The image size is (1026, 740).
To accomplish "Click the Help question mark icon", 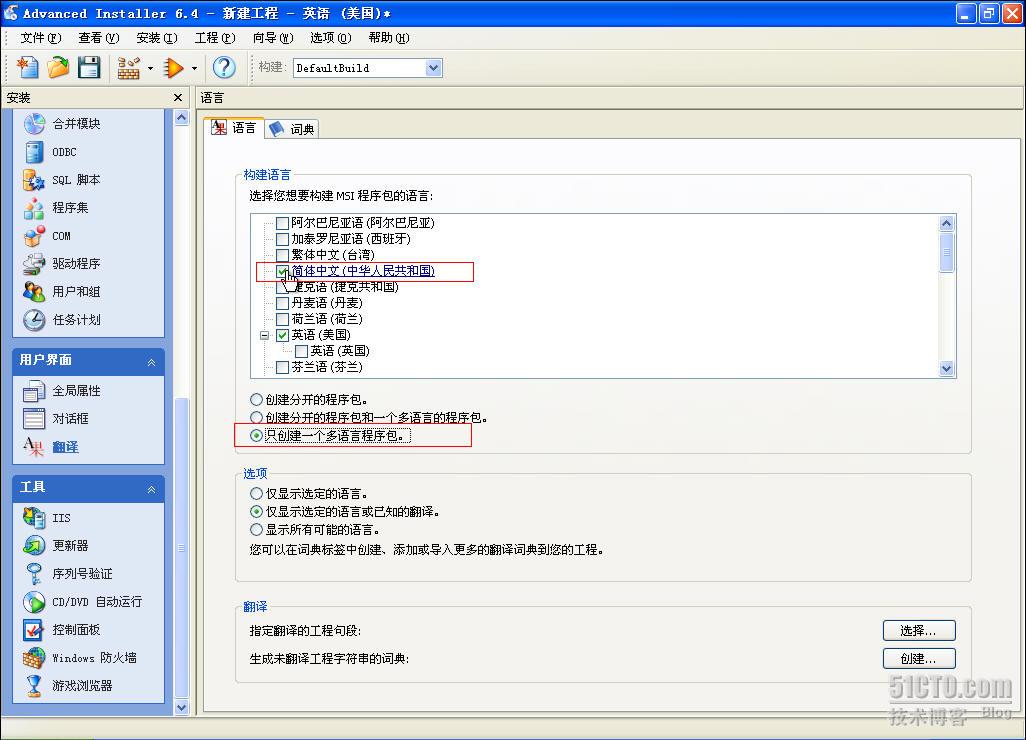I will [x=224, y=67].
